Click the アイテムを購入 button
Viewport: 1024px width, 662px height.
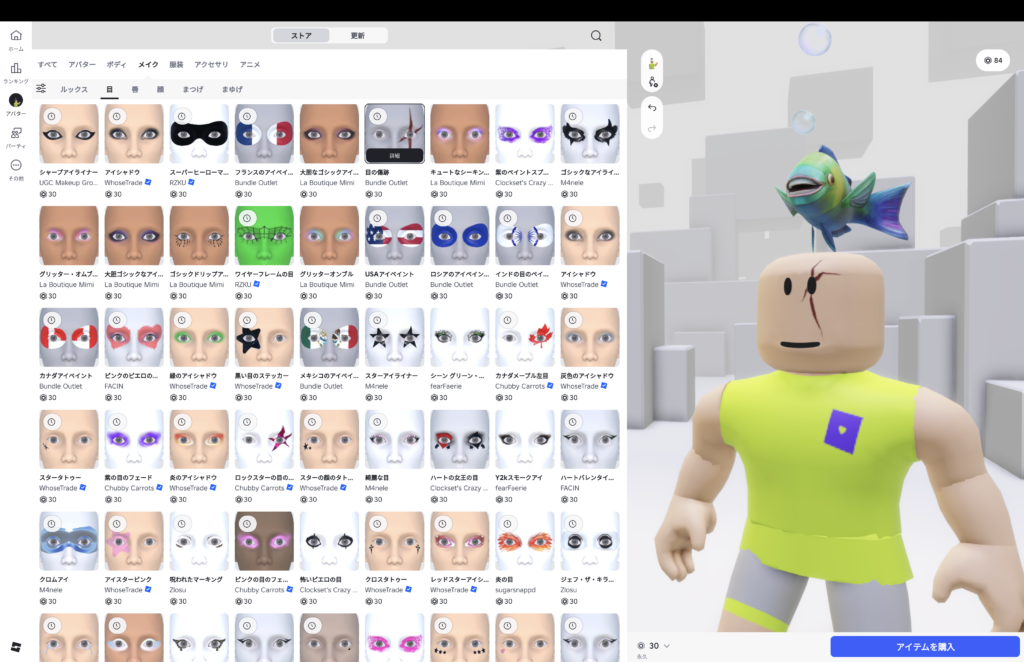coord(924,646)
